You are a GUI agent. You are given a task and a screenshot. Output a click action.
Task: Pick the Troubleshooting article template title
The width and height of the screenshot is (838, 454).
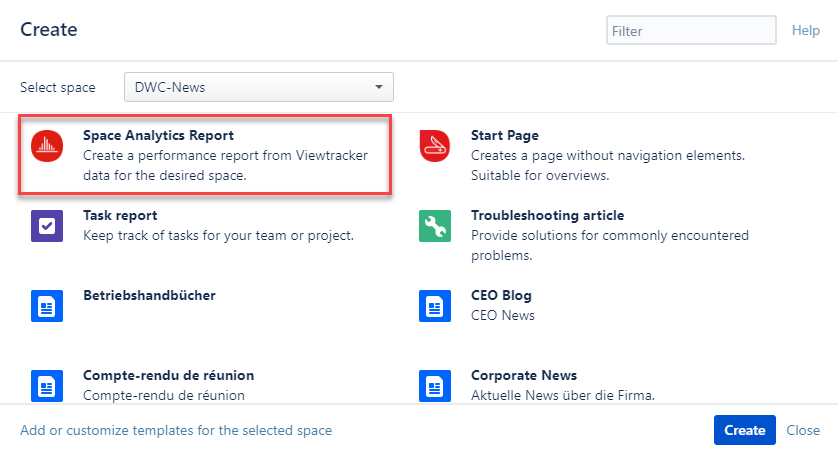547,215
